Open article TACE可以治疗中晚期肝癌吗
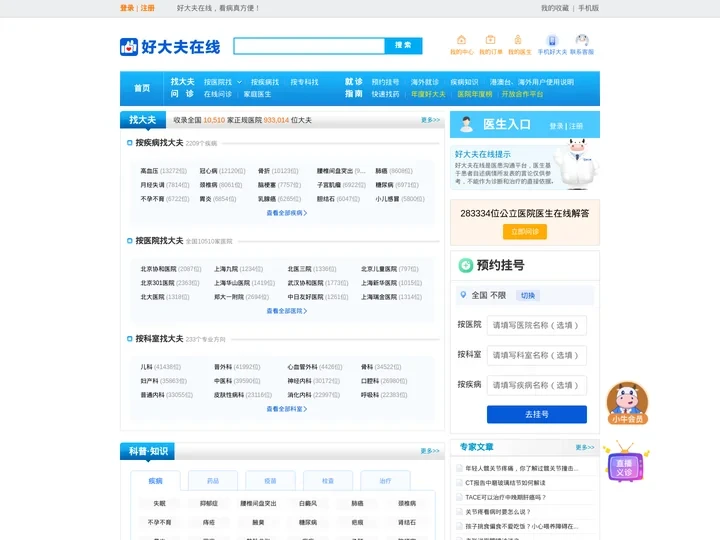The height and width of the screenshot is (540, 720). point(506,497)
